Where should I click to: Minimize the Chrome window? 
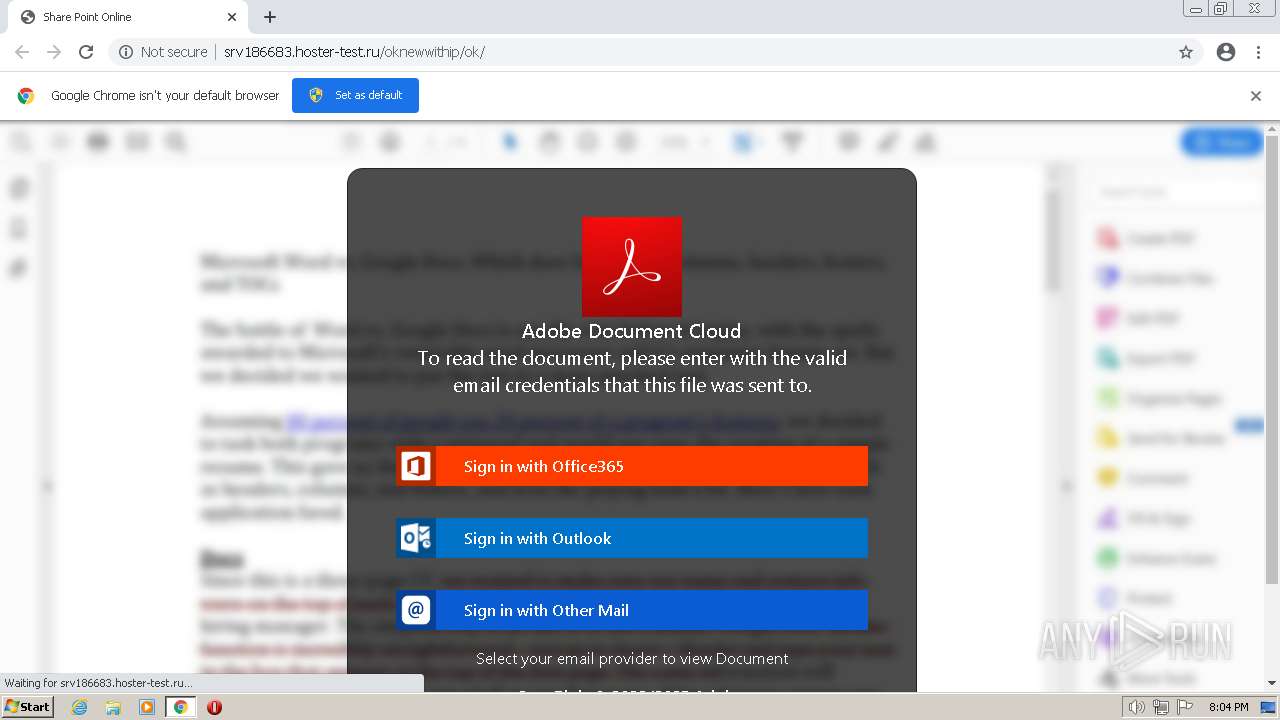click(x=1195, y=9)
